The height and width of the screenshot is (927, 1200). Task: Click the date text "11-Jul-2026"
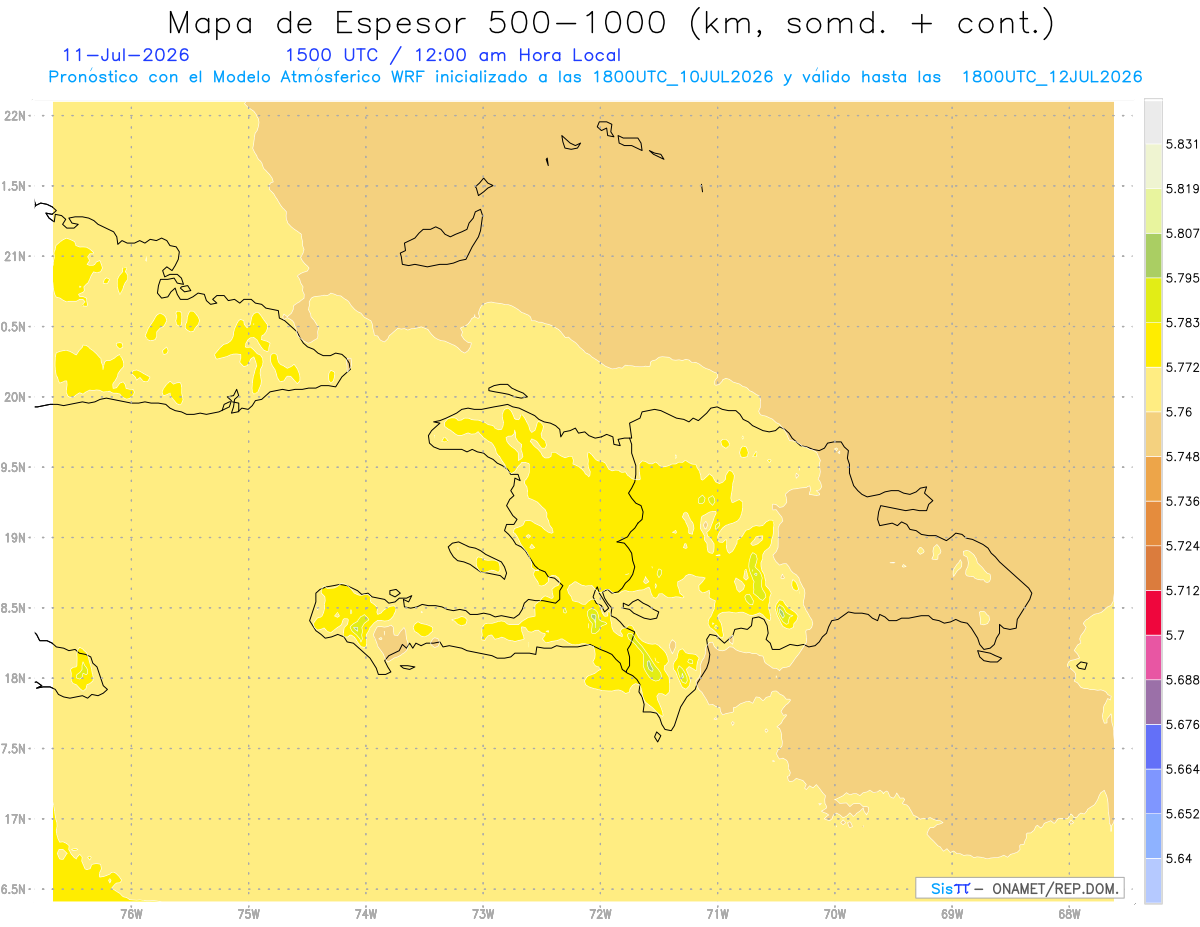(126, 55)
